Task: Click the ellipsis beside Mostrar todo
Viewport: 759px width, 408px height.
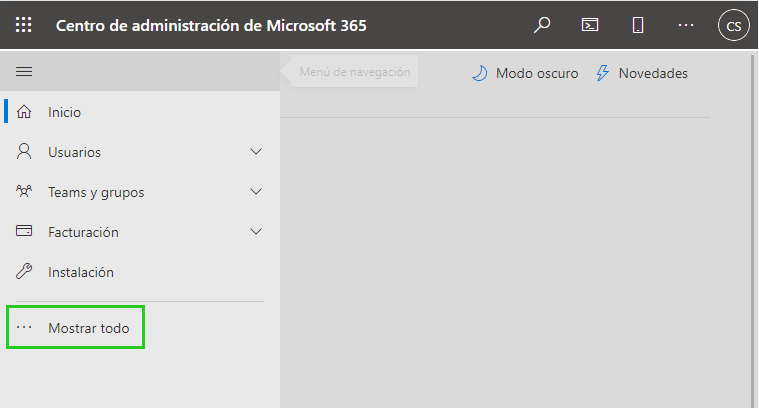Action: [x=24, y=328]
